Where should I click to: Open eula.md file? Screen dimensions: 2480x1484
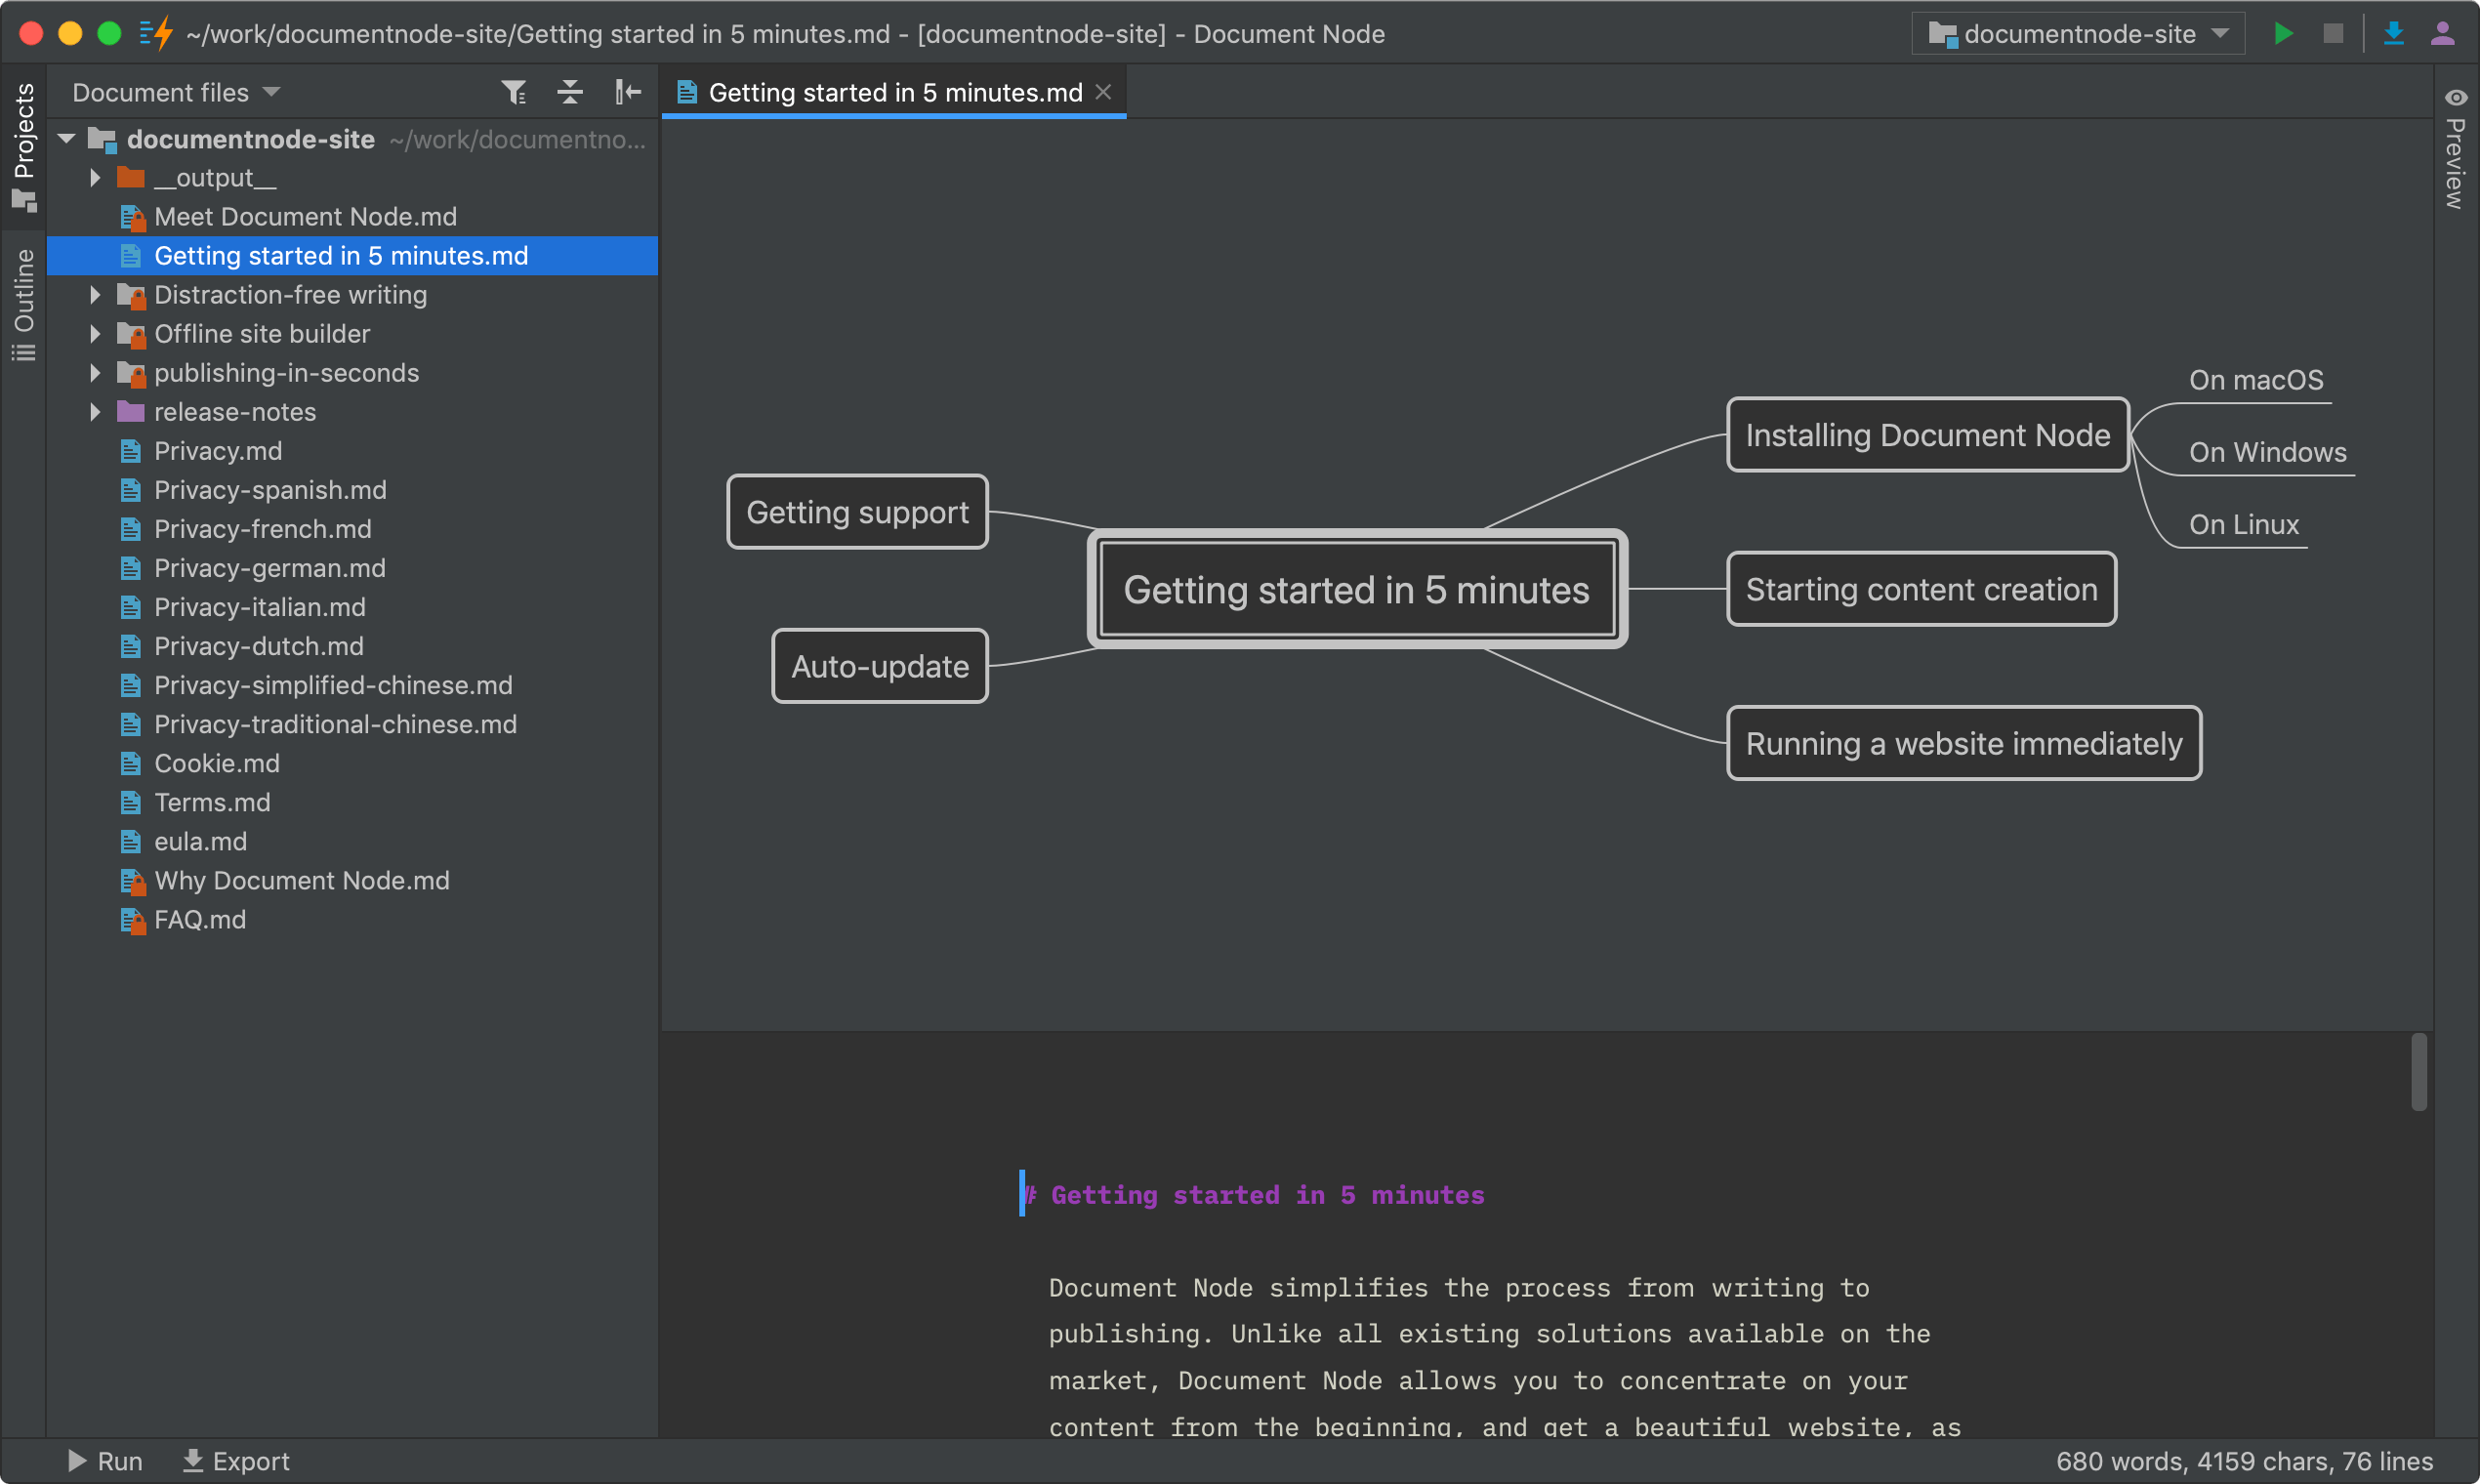[x=200, y=841]
